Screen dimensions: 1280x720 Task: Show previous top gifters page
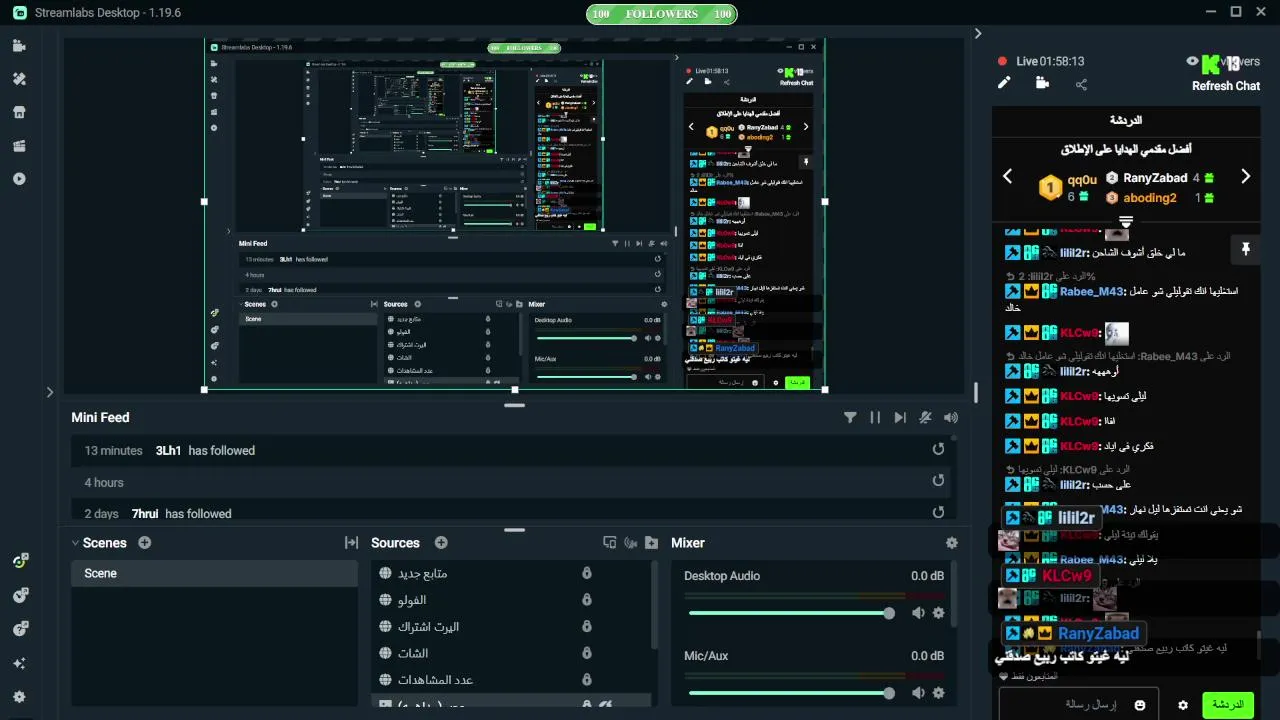pyautogui.click(x=1008, y=177)
